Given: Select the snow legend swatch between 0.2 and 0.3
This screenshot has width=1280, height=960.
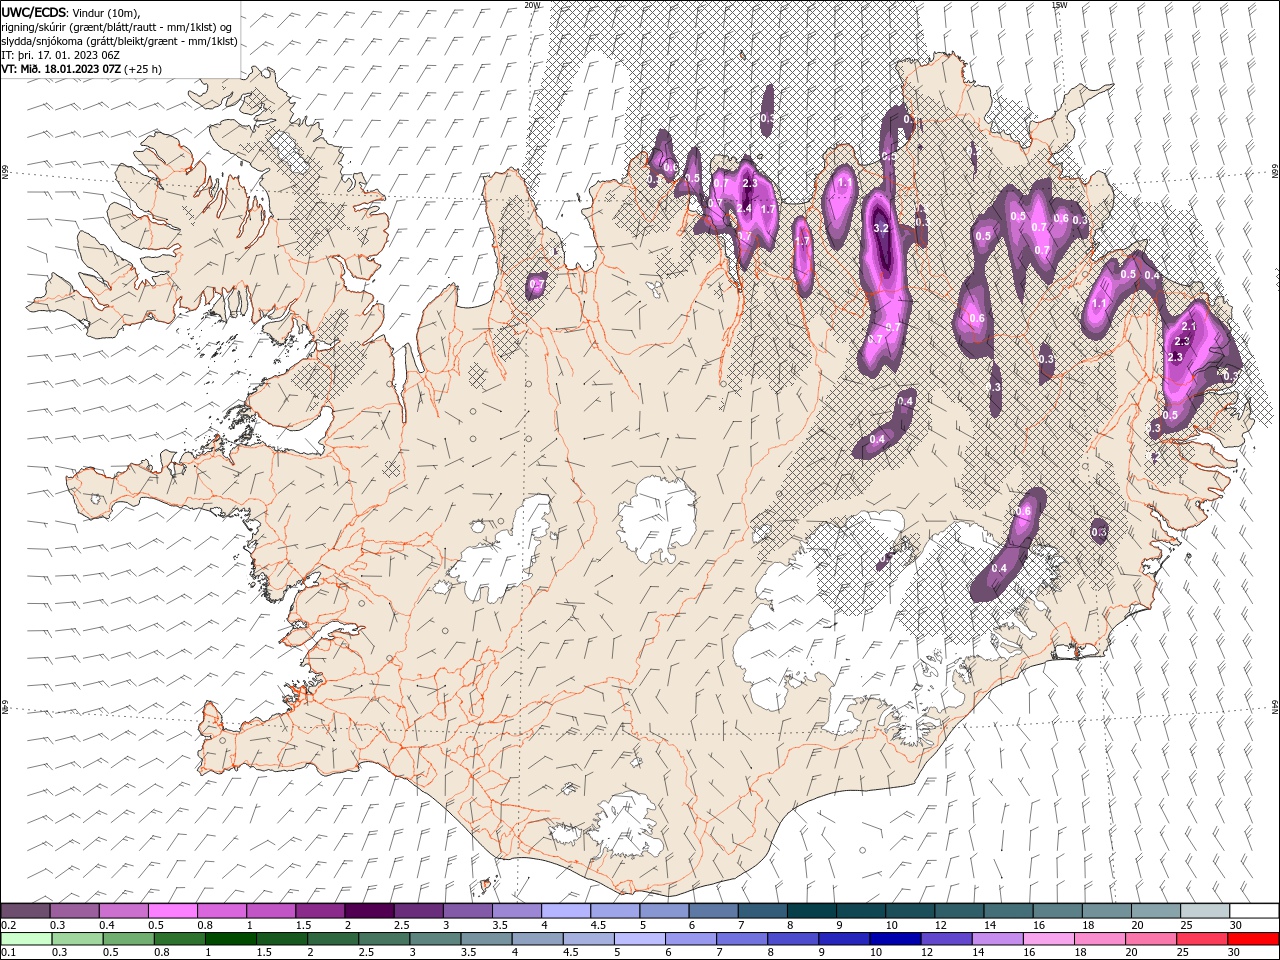Looking at the screenshot, I should pos(25,911).
